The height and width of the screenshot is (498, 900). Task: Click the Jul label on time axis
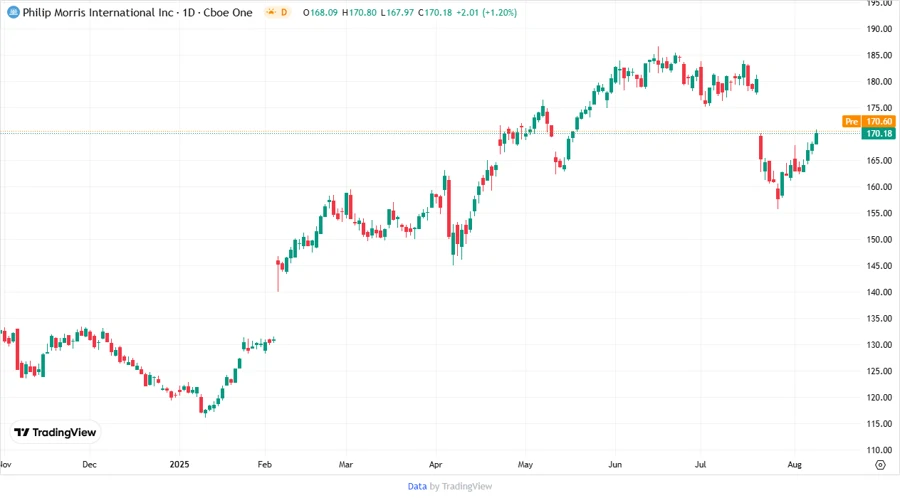click(700, 464)
